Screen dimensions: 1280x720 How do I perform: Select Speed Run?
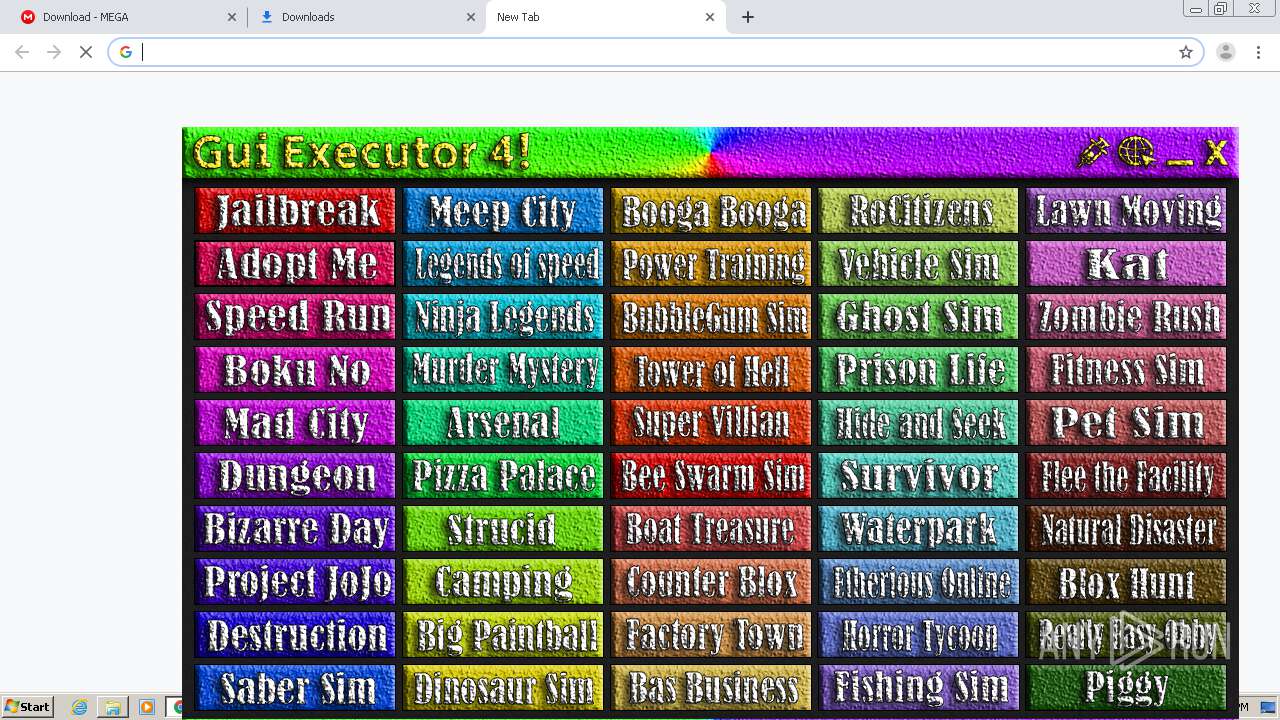coord(296,317)
